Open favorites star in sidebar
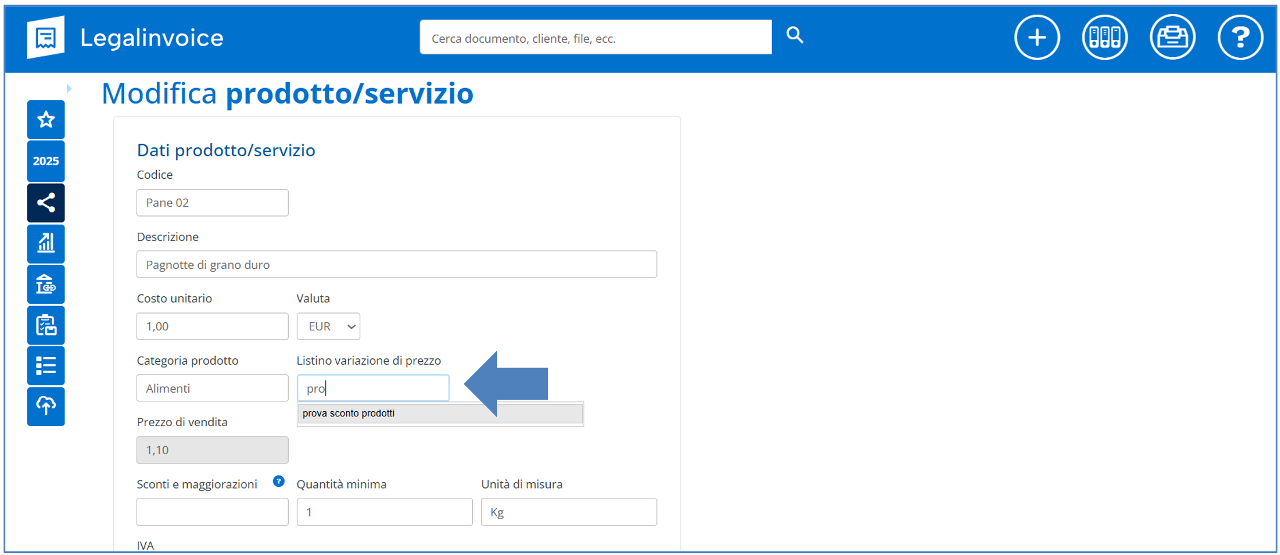 click(46, 120)
